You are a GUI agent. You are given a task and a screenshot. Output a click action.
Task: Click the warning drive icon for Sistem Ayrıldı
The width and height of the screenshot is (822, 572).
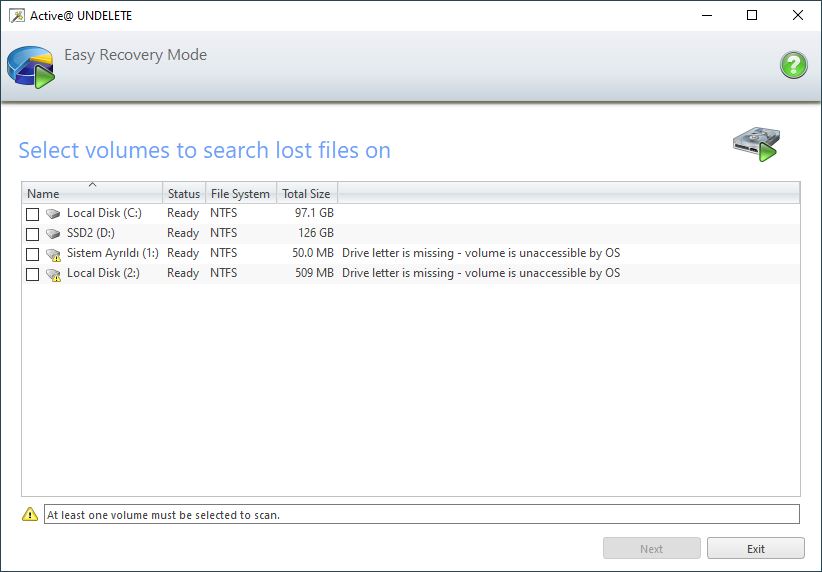[53, 254]
